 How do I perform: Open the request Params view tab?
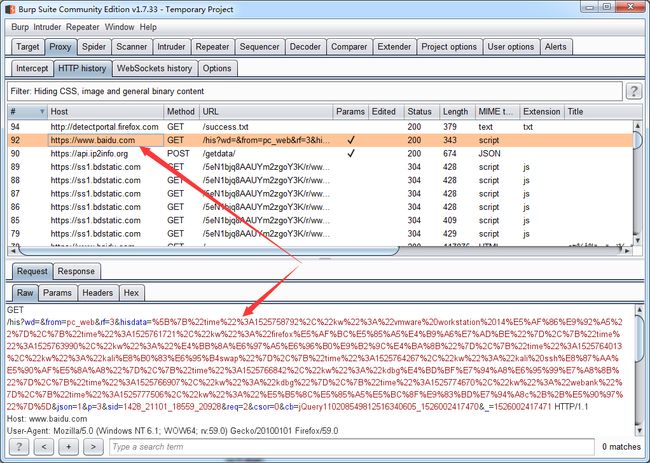point(57,293)
